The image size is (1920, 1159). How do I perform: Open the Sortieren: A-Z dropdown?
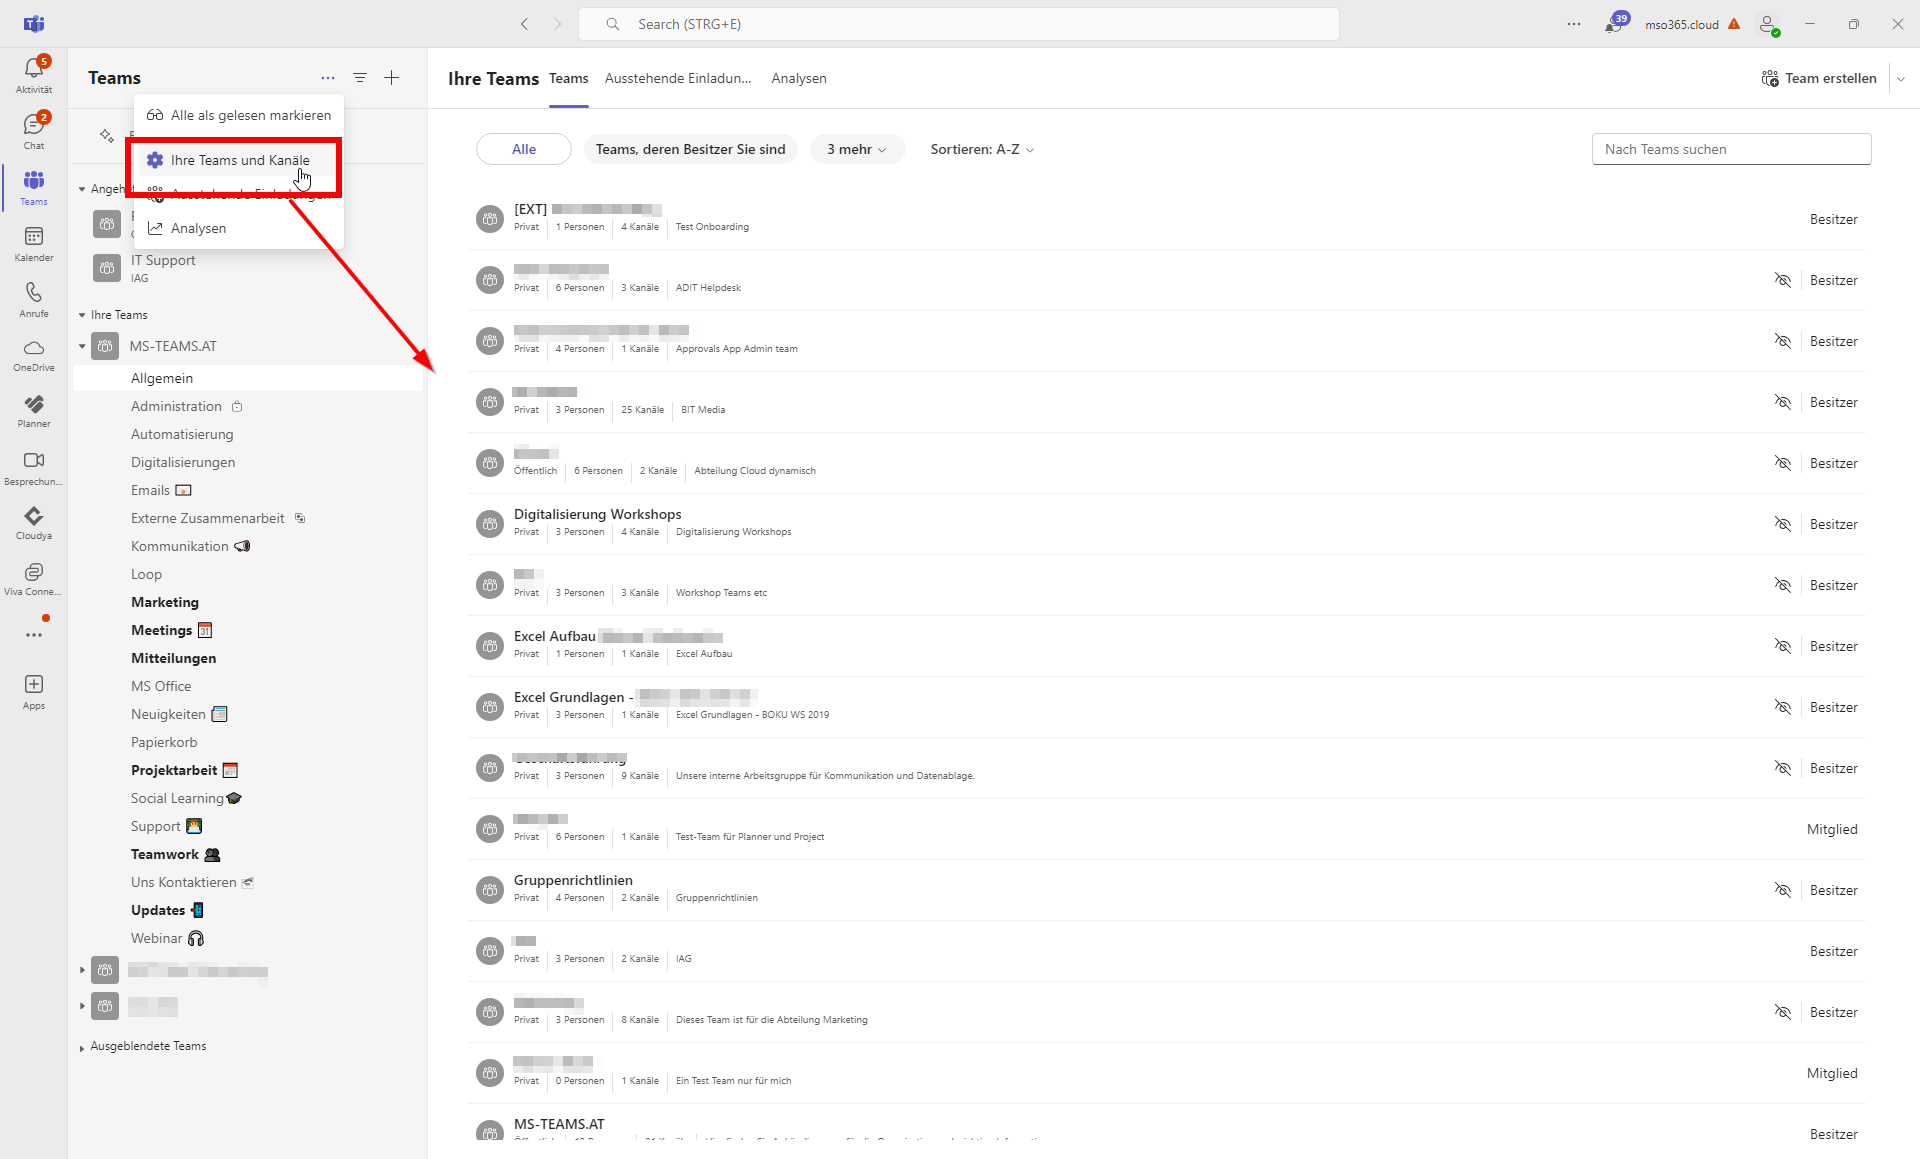(x=982, y=149)
